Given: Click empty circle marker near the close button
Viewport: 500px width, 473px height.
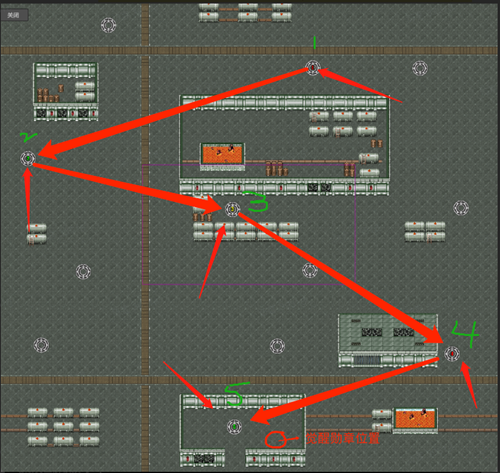Looking at the screenshot, I should [x=108, y=25].
